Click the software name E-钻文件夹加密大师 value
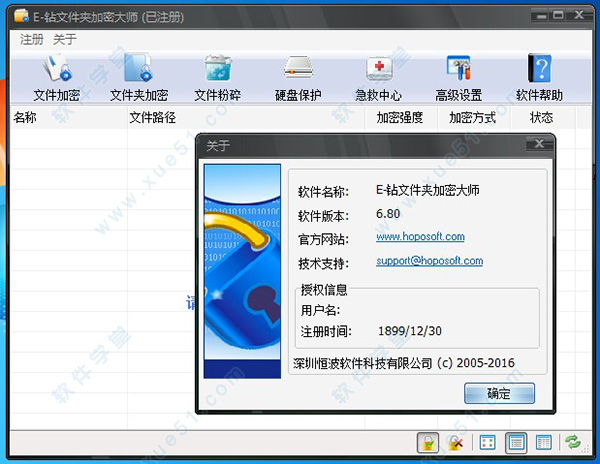 [427, 190]
